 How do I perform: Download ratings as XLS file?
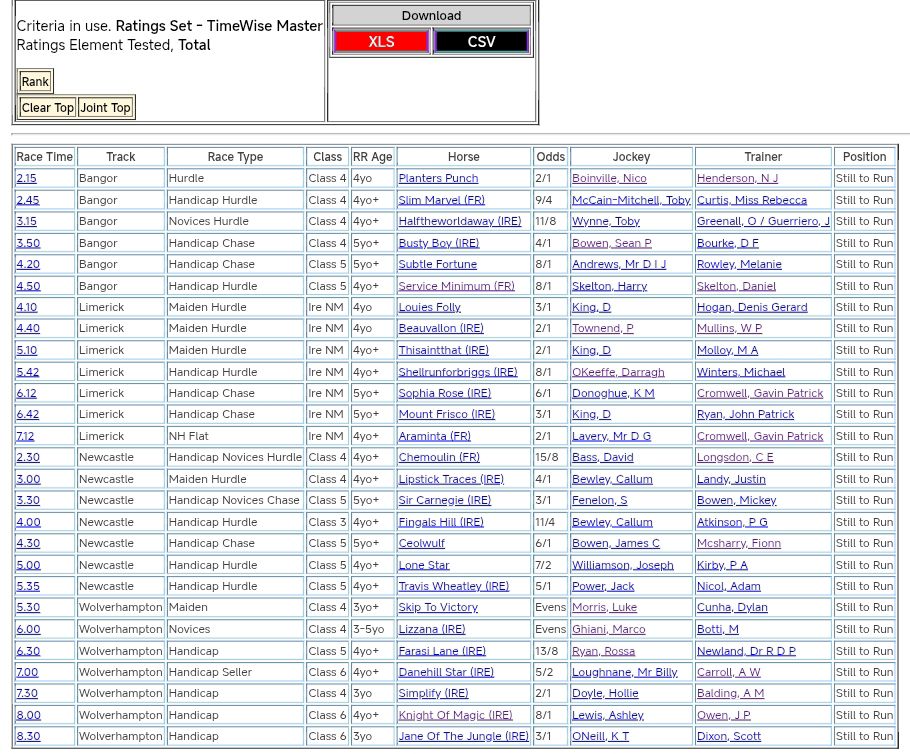(x=381, y=42)
